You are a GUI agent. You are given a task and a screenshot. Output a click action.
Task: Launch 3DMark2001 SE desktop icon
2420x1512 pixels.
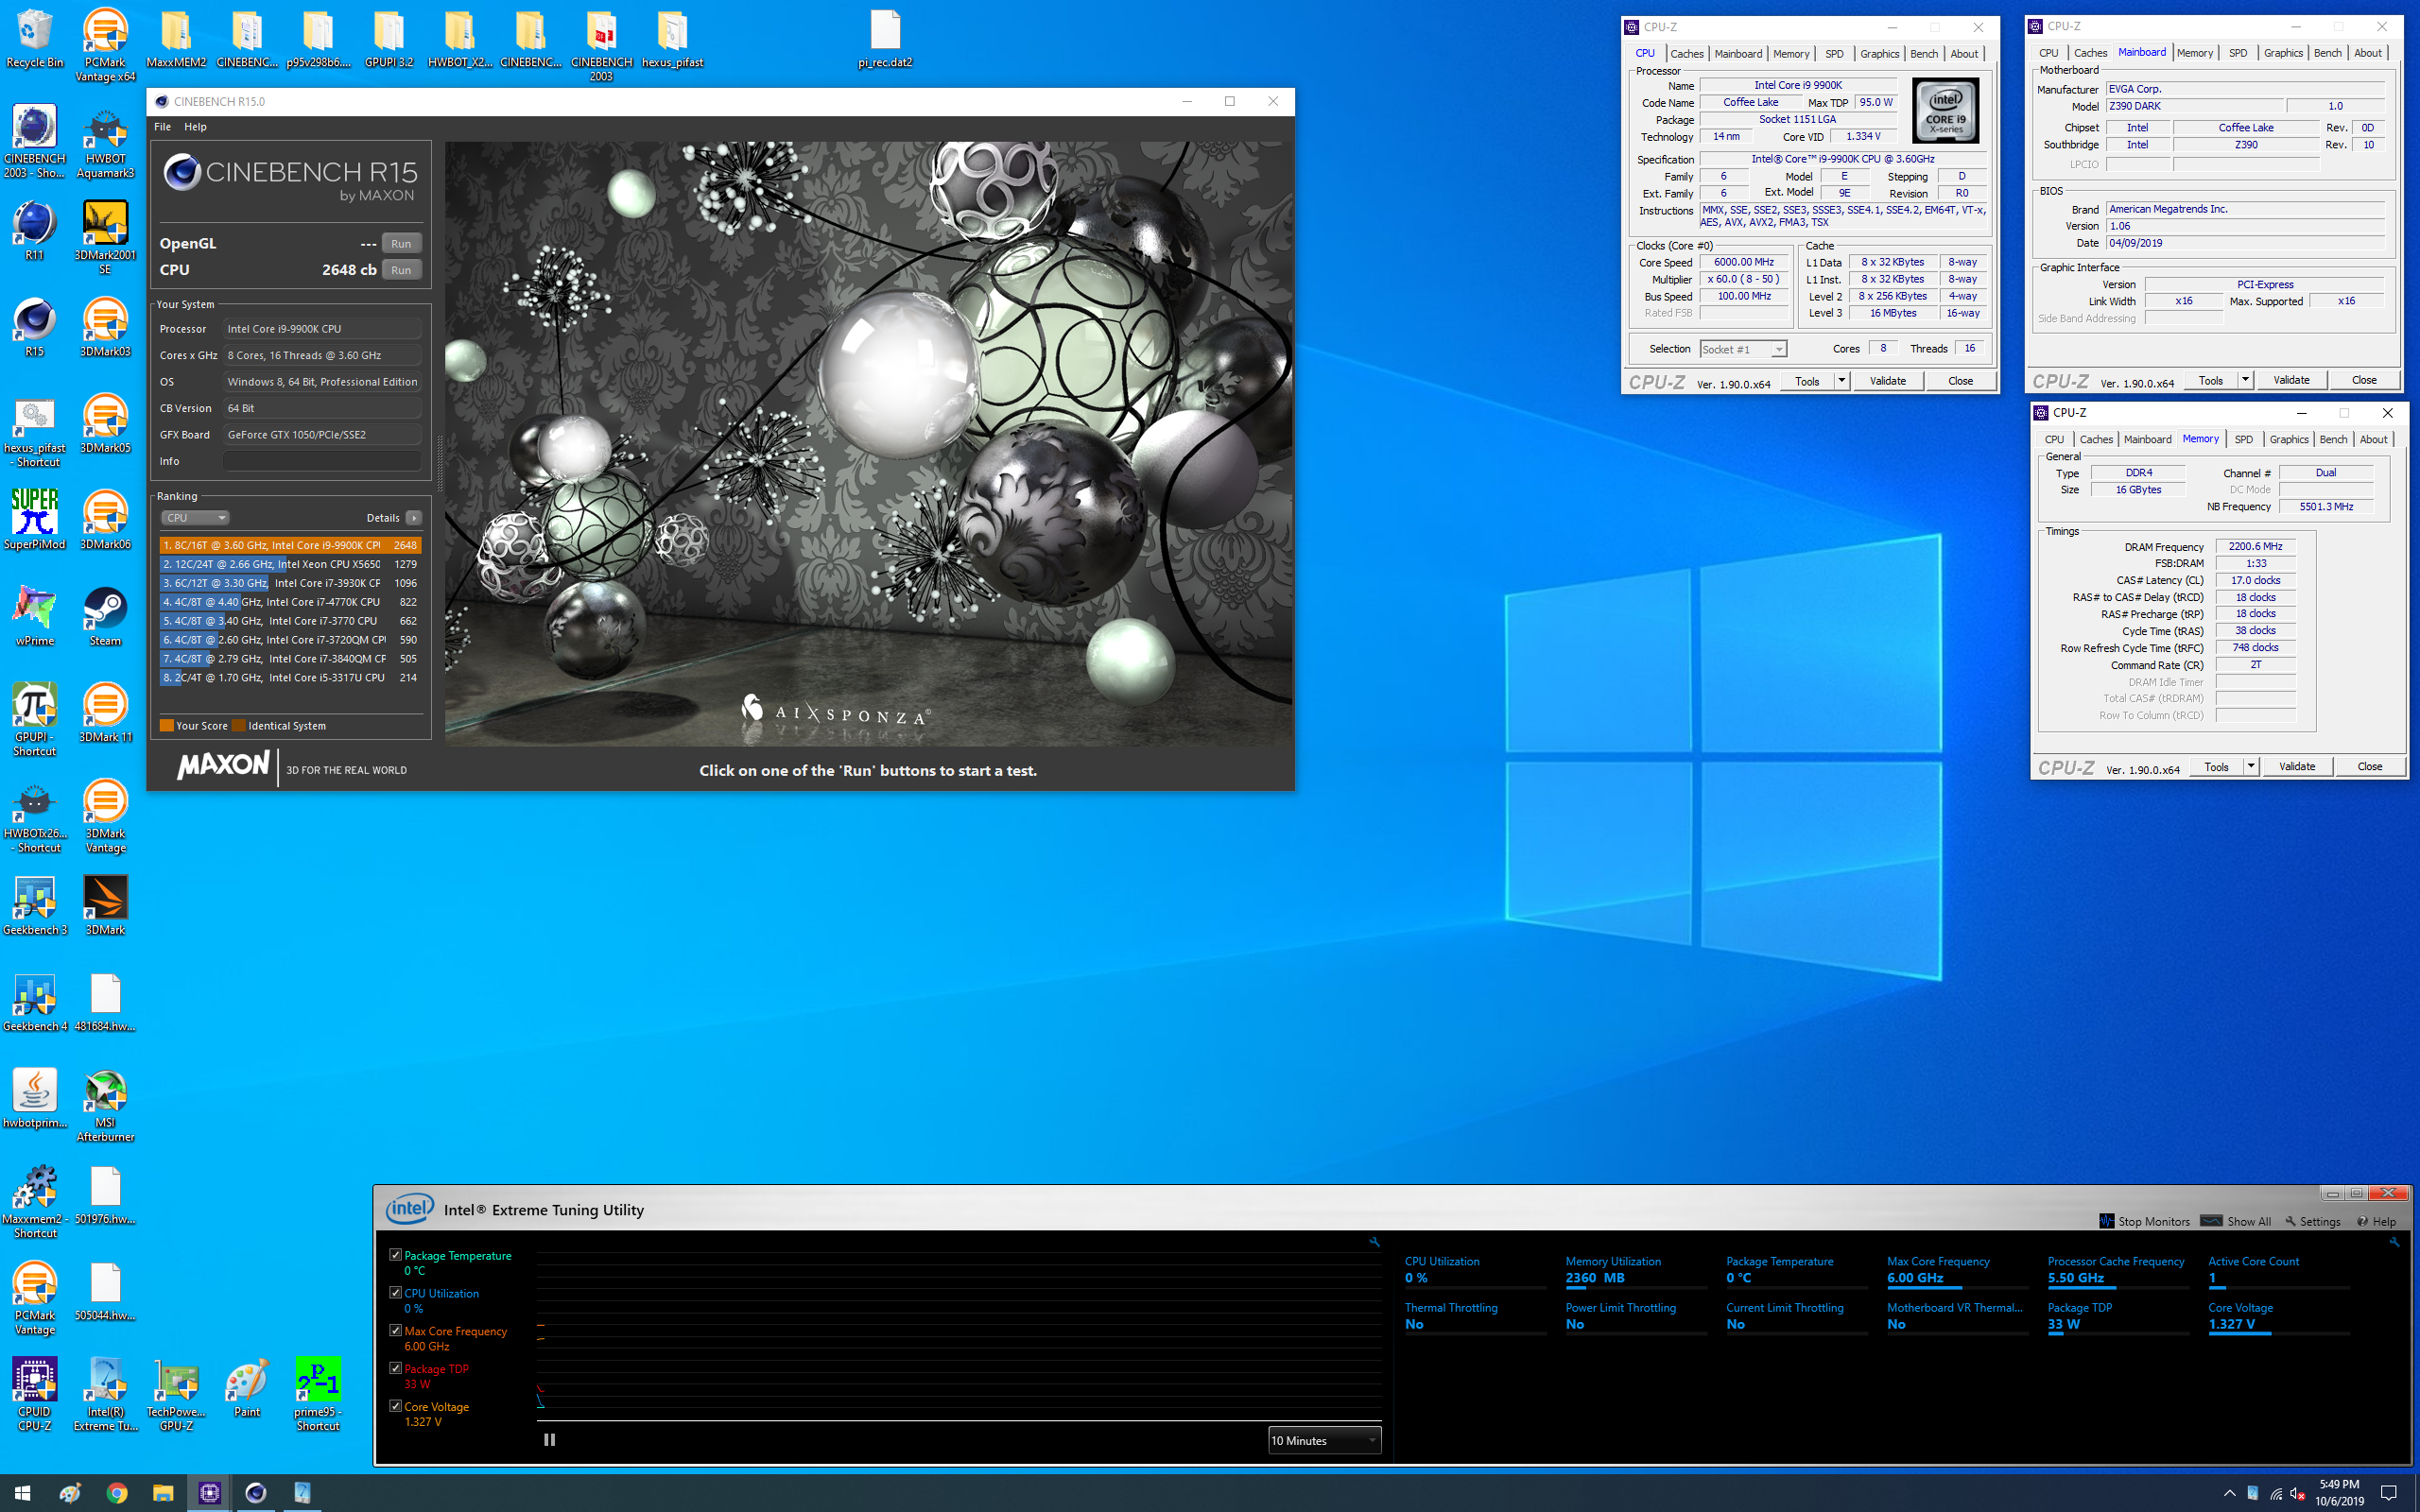click(105, 238)
